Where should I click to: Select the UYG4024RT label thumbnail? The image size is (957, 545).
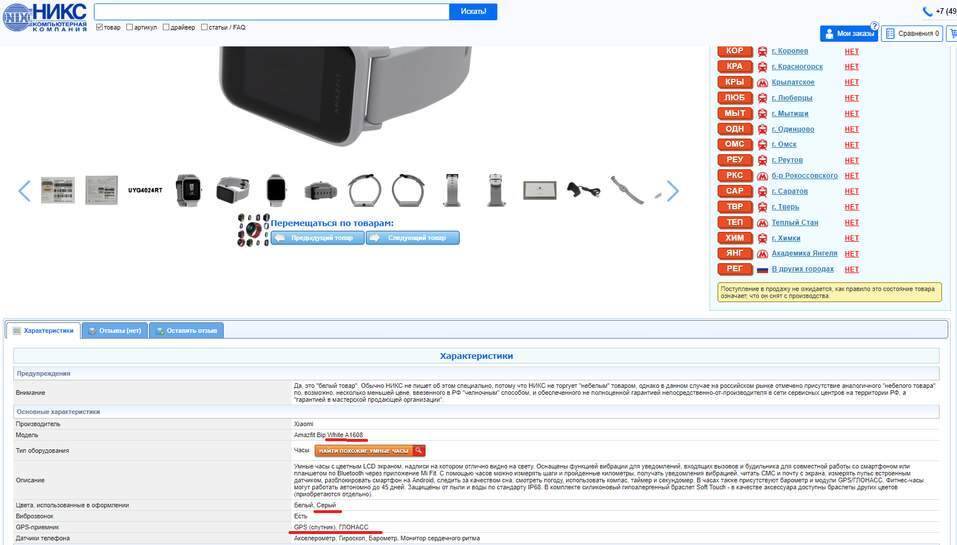[145, 190]
